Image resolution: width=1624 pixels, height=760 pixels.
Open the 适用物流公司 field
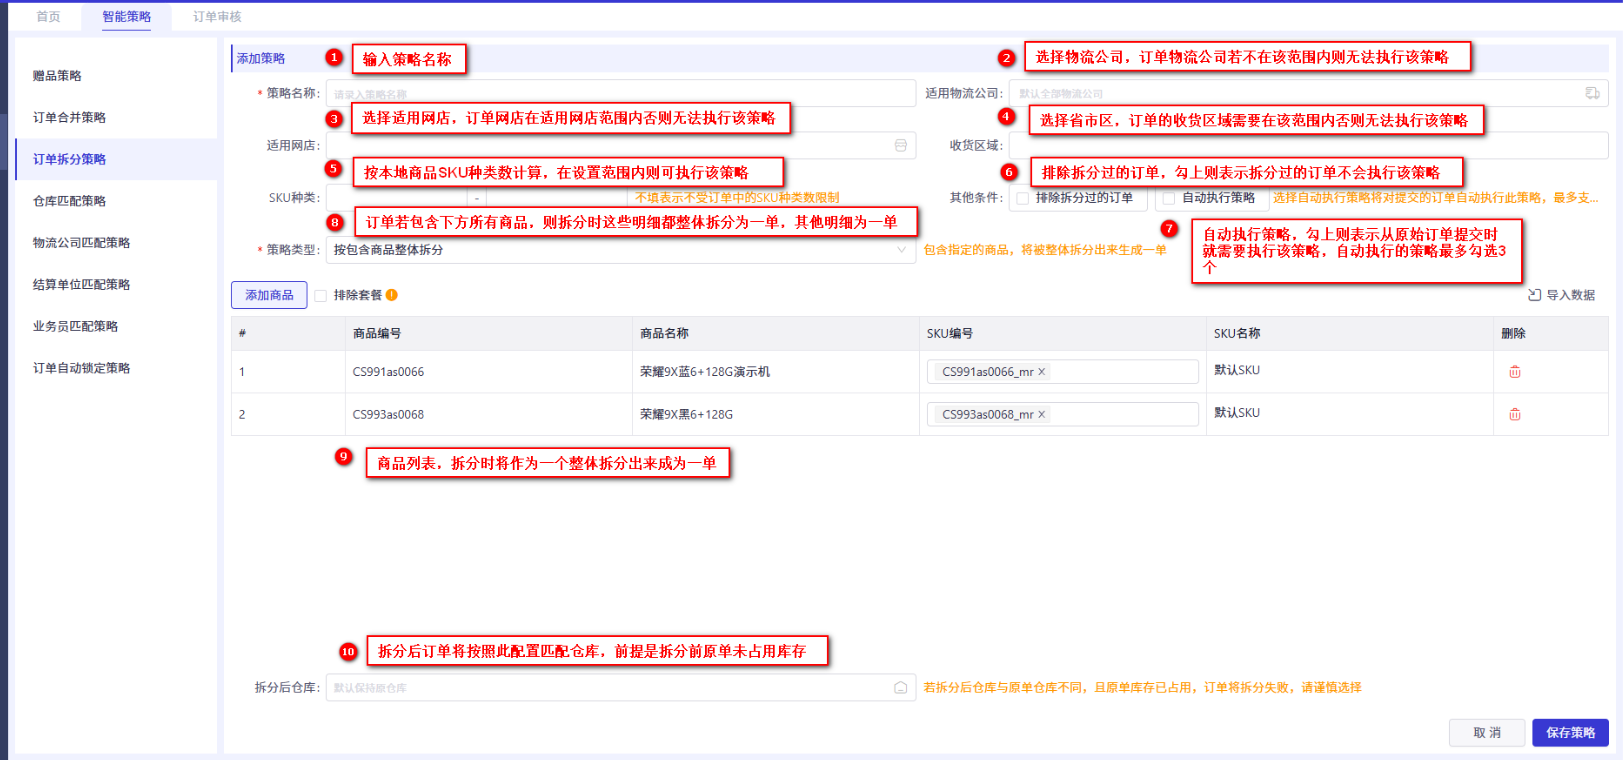coord(1308,93)
